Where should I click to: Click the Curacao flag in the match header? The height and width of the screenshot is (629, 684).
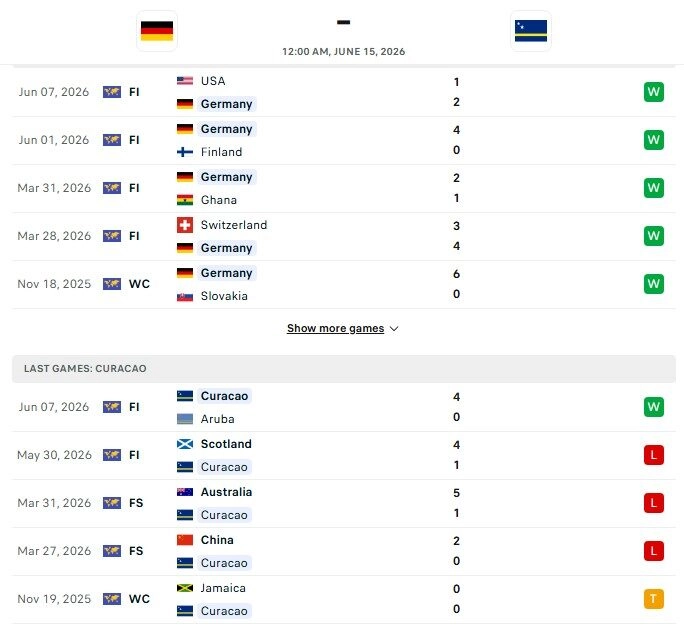click(x=530, y=31)
